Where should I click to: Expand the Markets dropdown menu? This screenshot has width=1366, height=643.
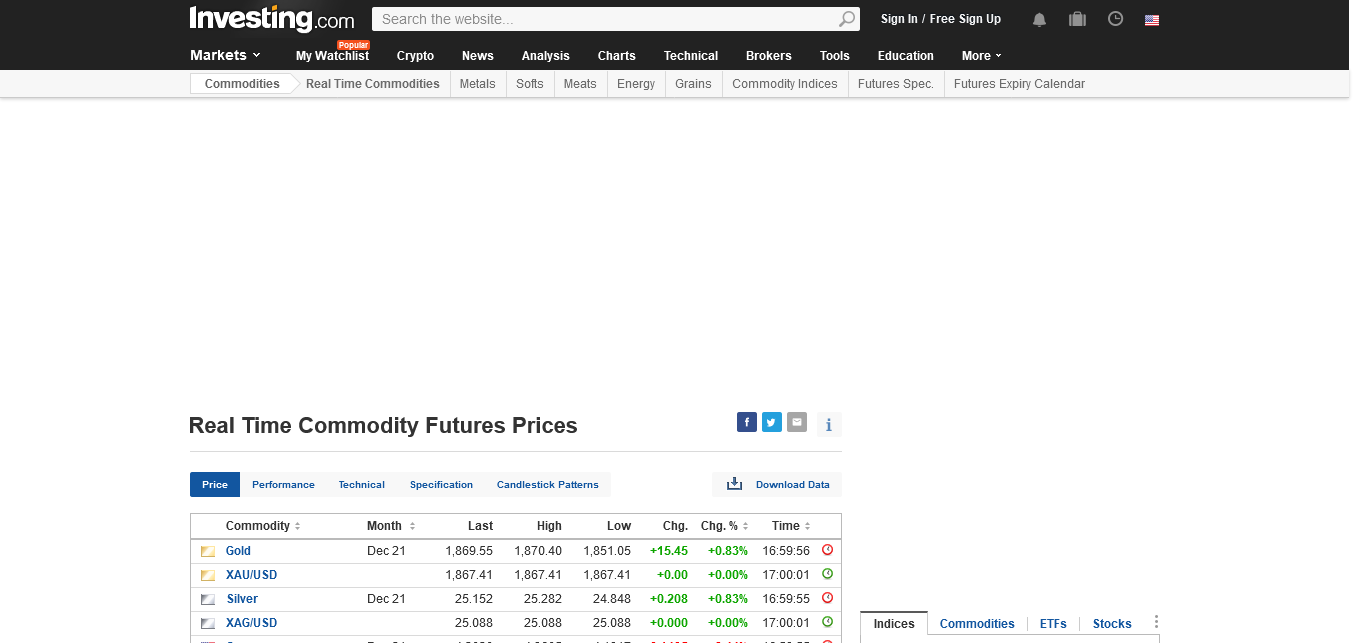tap(225, 55)
